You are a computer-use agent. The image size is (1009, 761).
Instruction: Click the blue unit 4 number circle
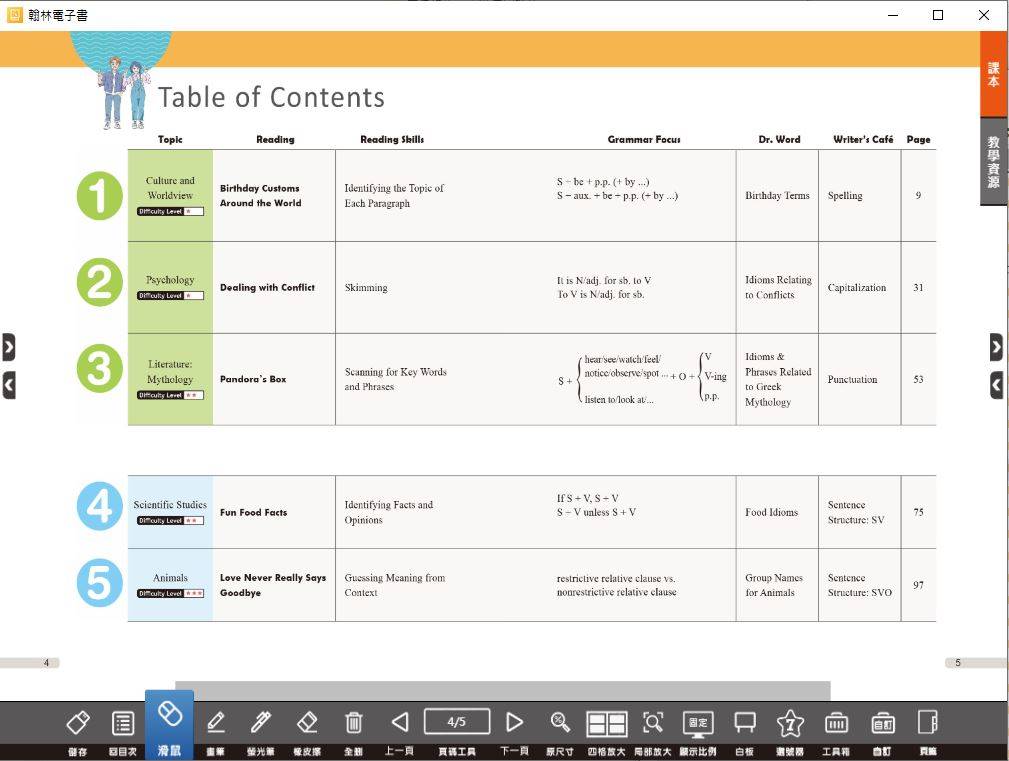(99, 506)
